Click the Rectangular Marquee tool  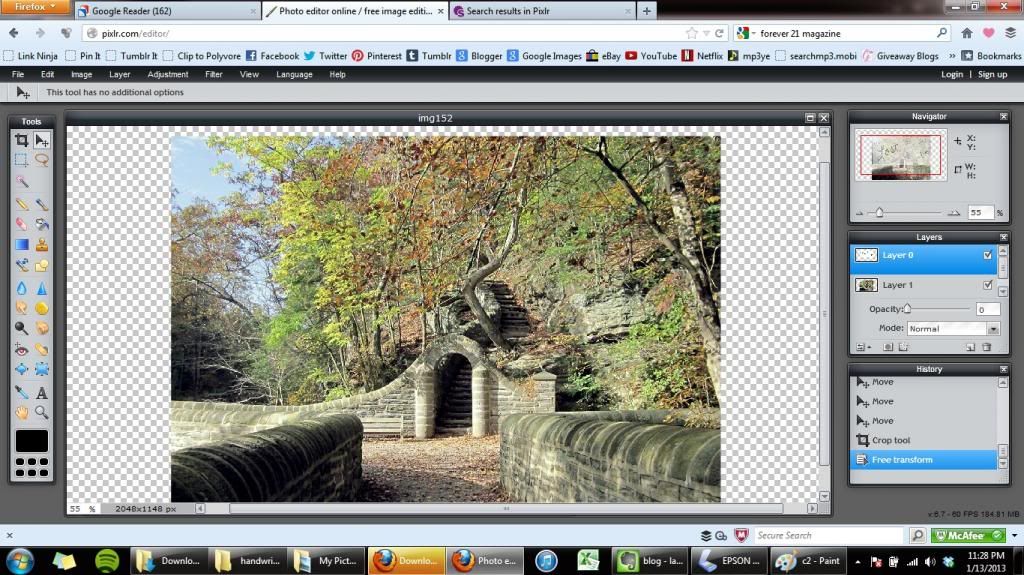[21, 160]
